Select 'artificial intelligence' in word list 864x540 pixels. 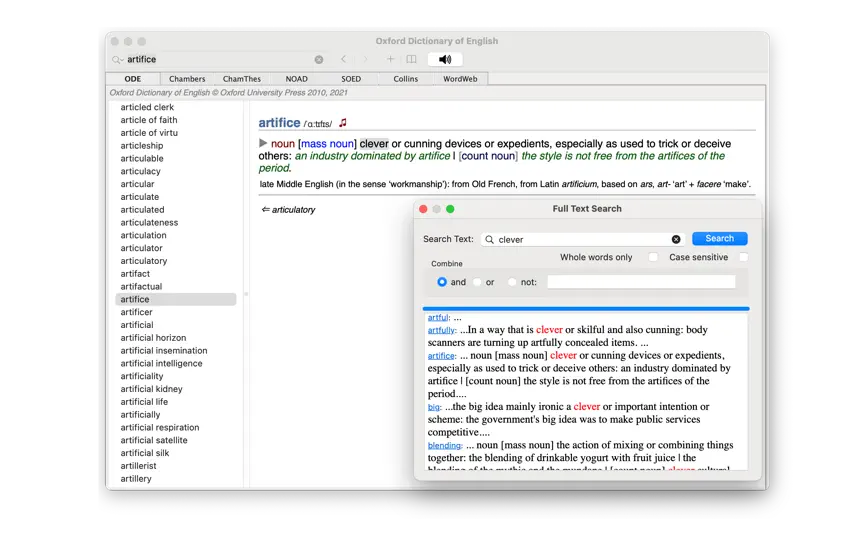pyautogui.click(x=161, y=363)
